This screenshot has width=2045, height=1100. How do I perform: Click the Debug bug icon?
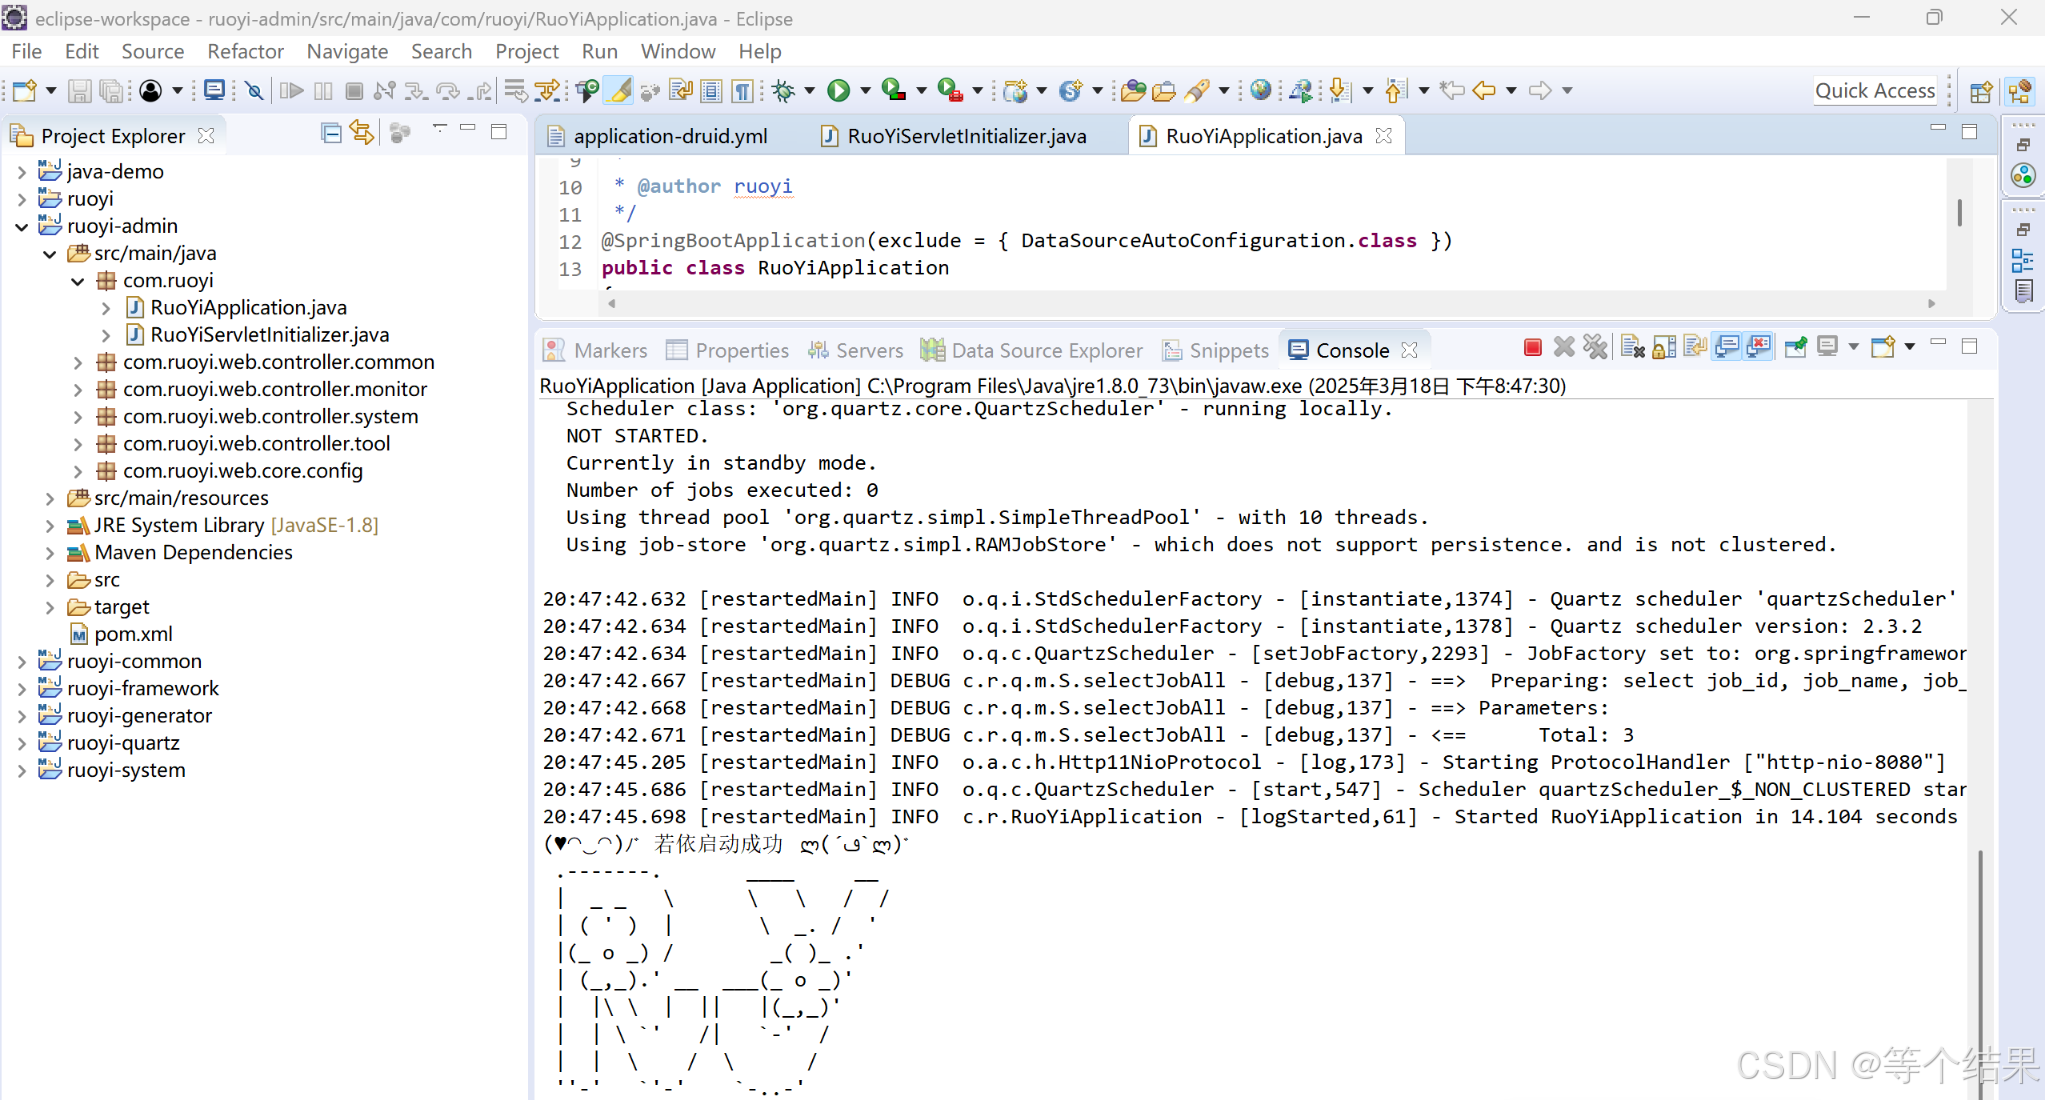click(x=784, y=91)
